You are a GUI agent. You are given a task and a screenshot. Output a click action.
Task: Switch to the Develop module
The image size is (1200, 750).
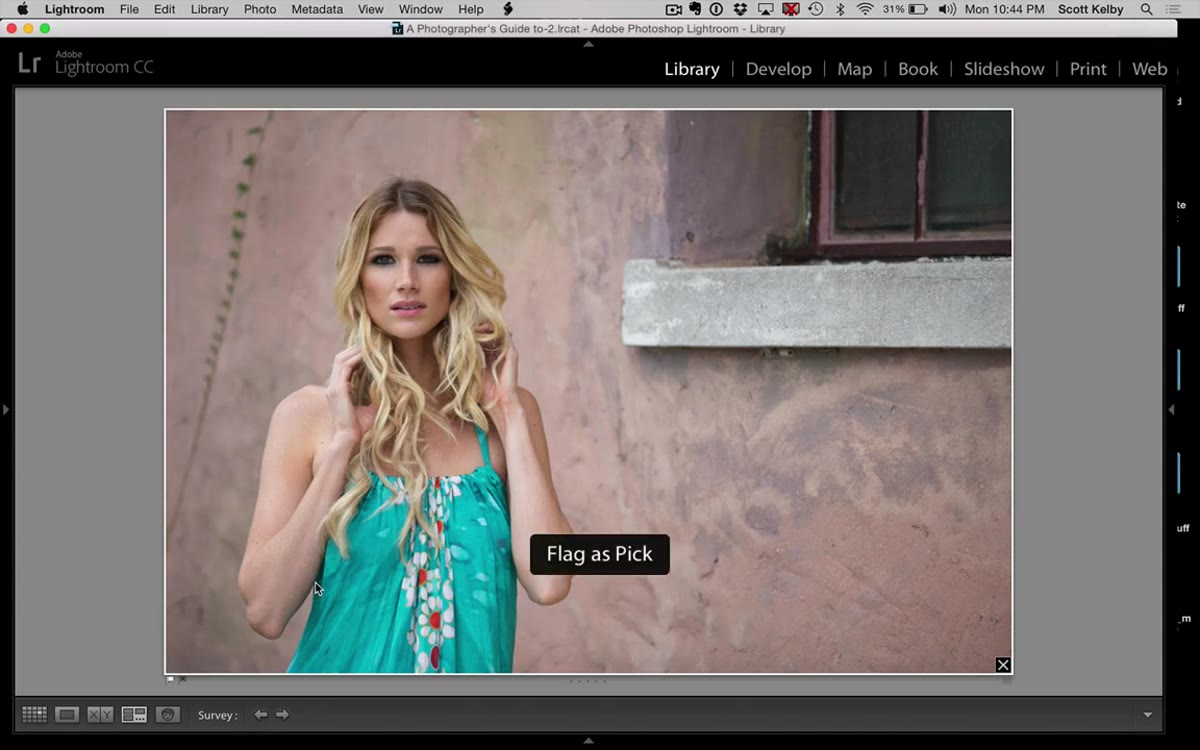pyautogui.click(x=778, y=69)
